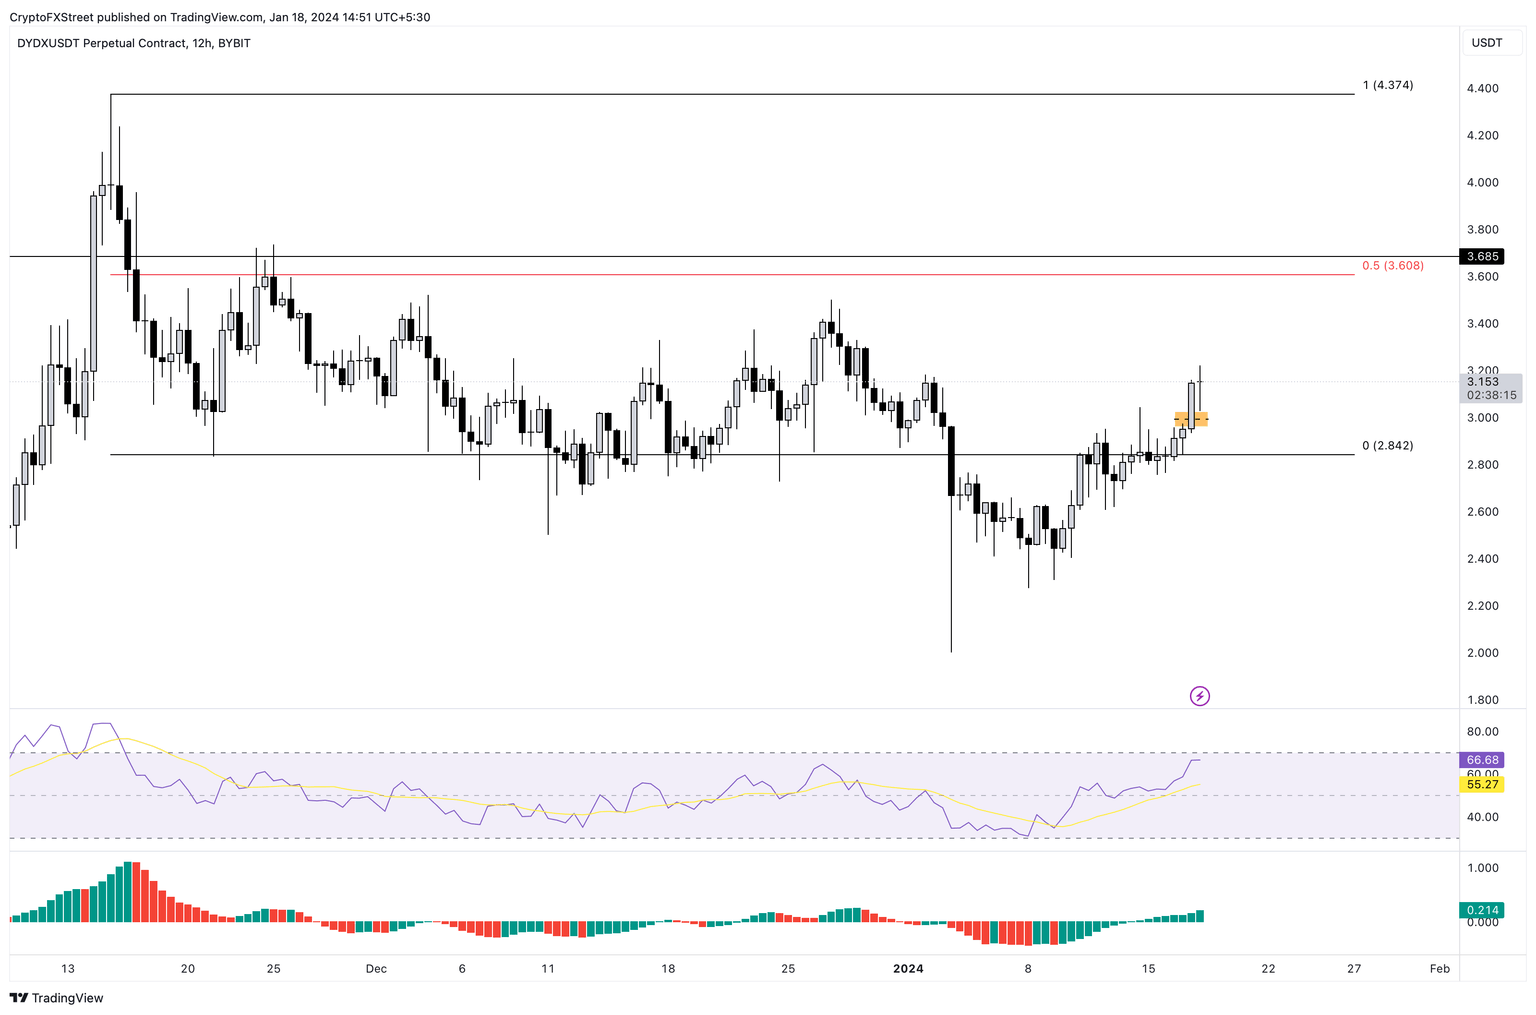Viewport: 1536px width, 1015px height.
Task: Open the 2024 label on time axis
Action: click(x=908, y=968)
